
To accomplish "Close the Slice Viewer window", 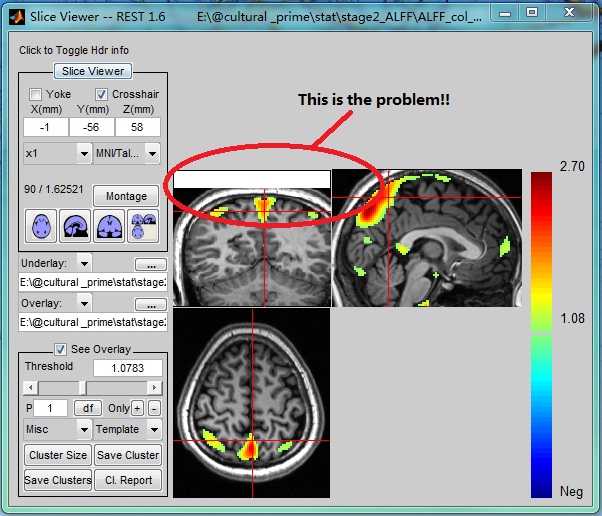I will (569, 13).
